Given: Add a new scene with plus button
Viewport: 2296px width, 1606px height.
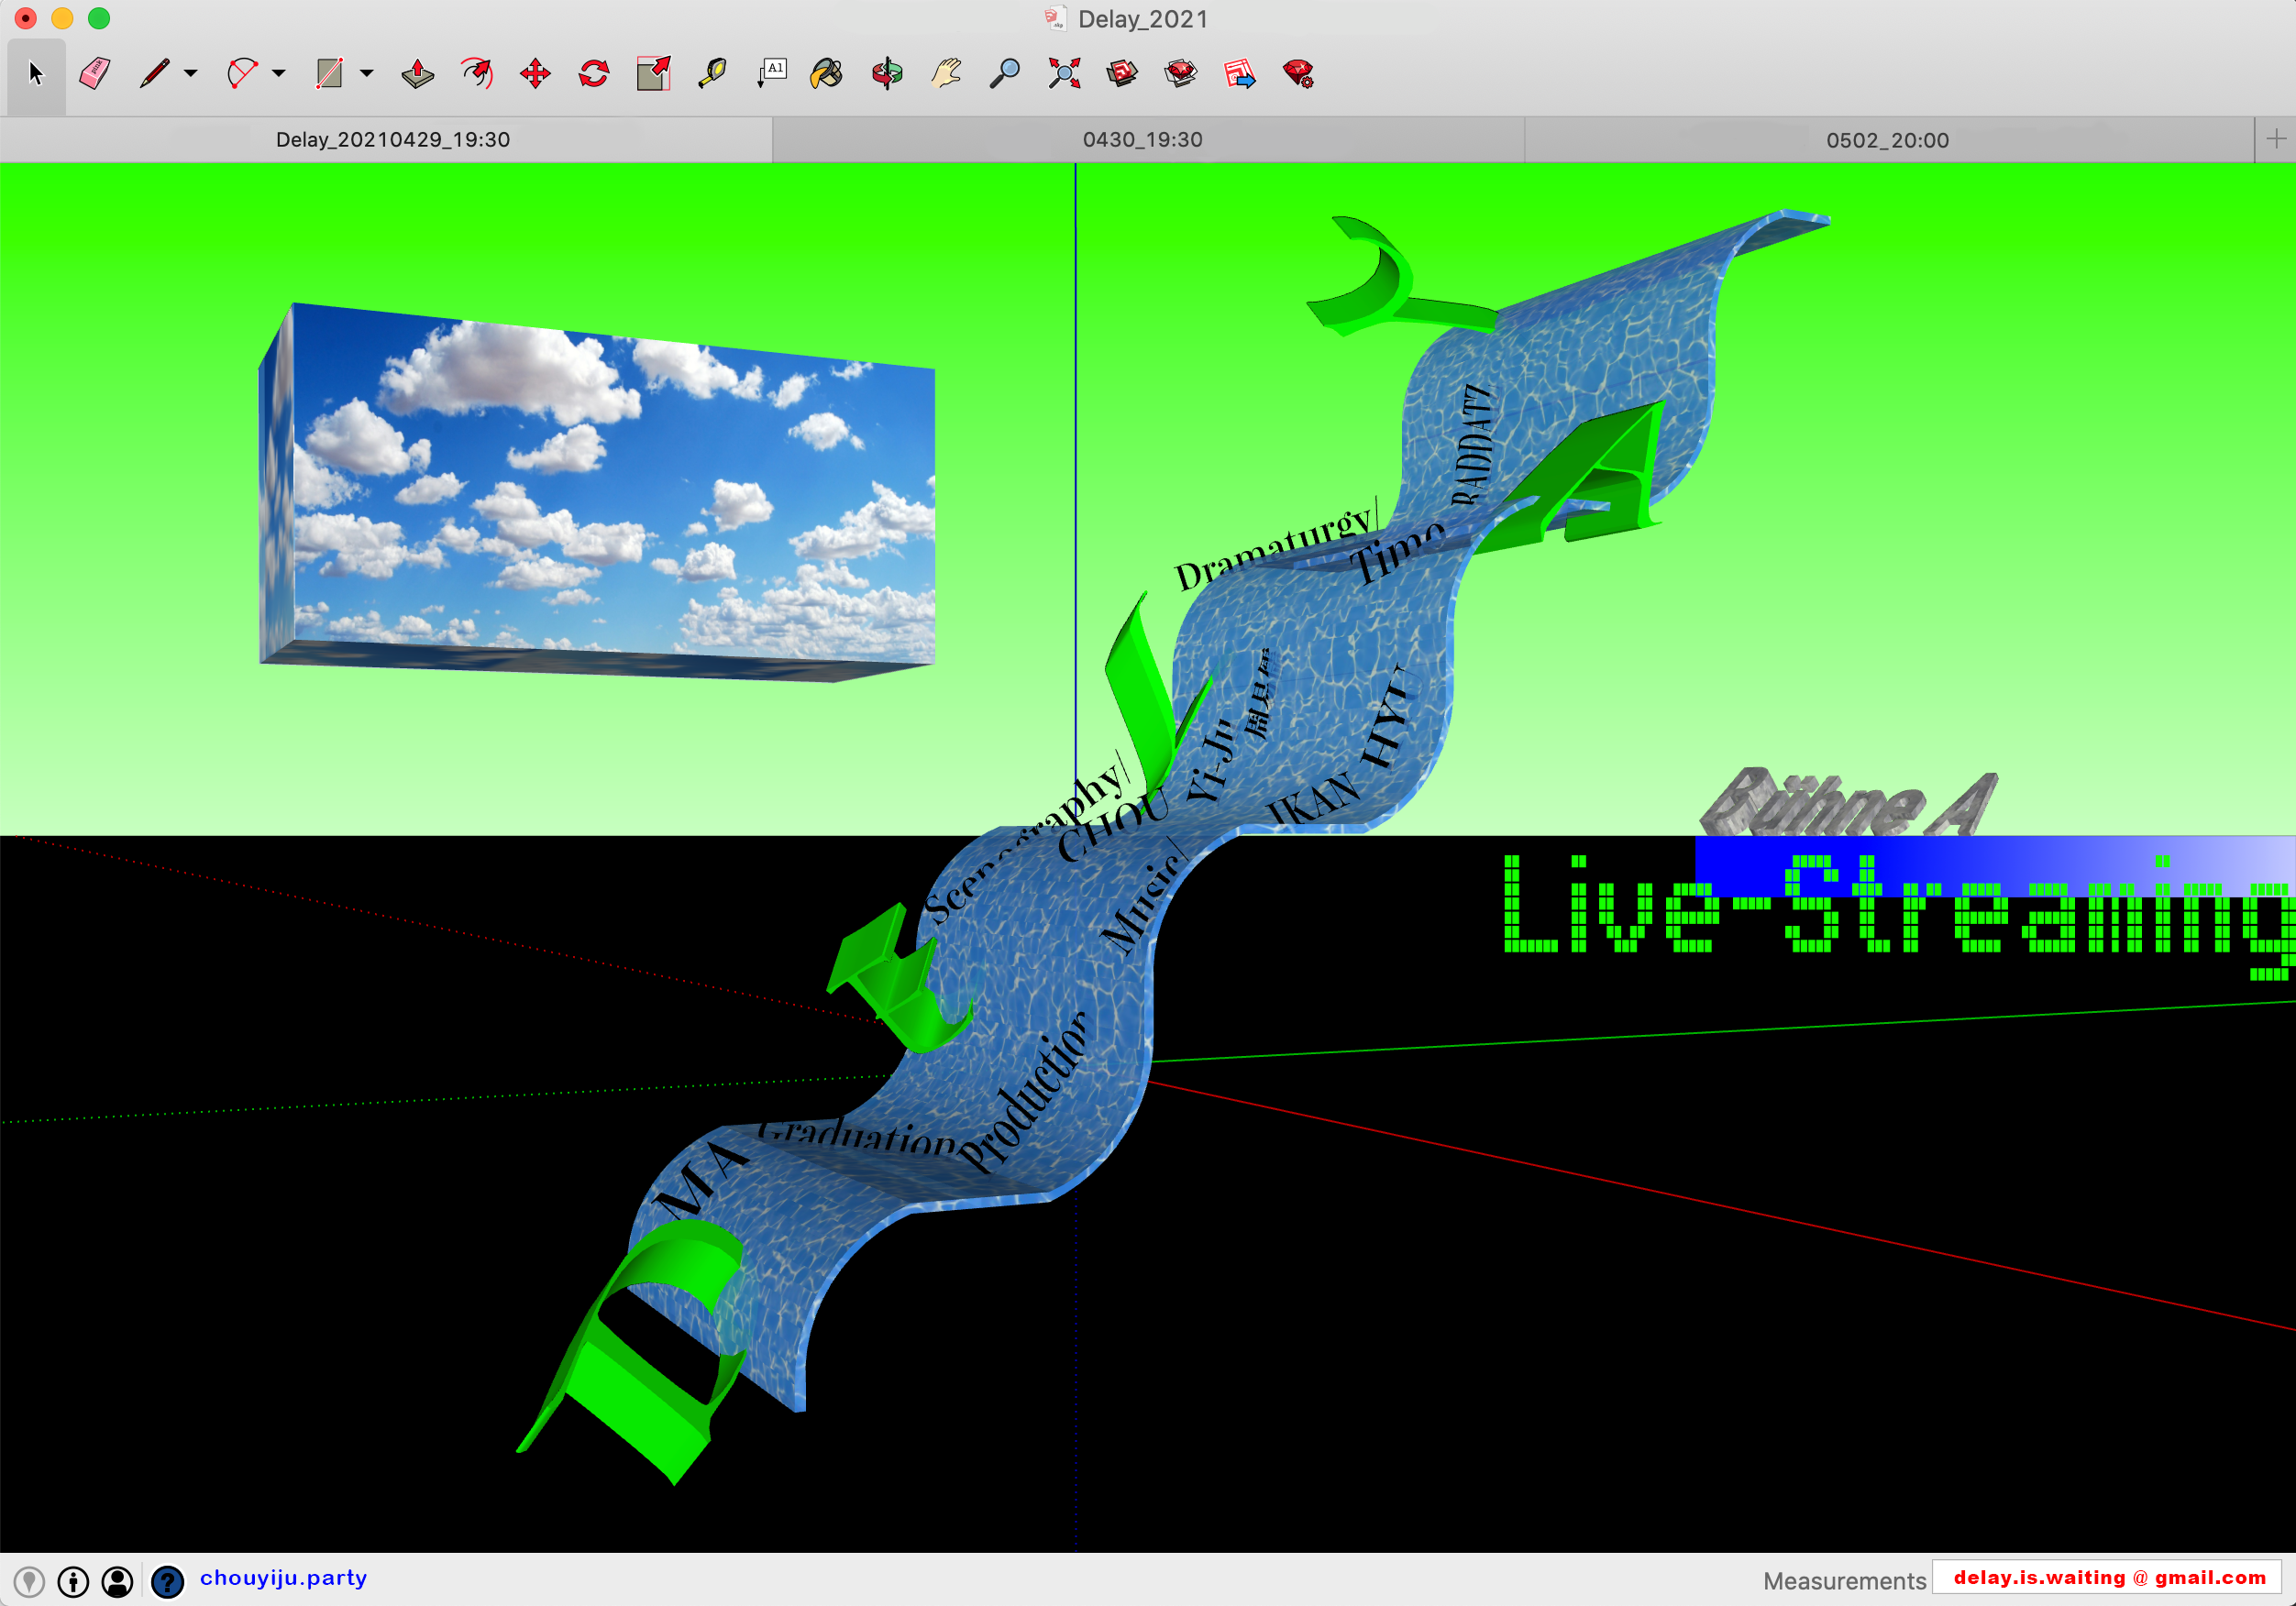Looking at the screenshot, I should (2275, 139).
